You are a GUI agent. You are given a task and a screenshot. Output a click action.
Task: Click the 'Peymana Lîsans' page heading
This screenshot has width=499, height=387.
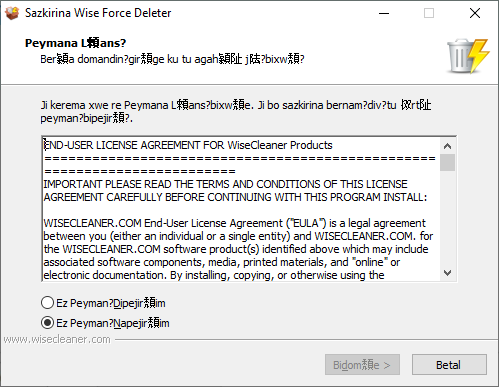[x=76, y=43]
